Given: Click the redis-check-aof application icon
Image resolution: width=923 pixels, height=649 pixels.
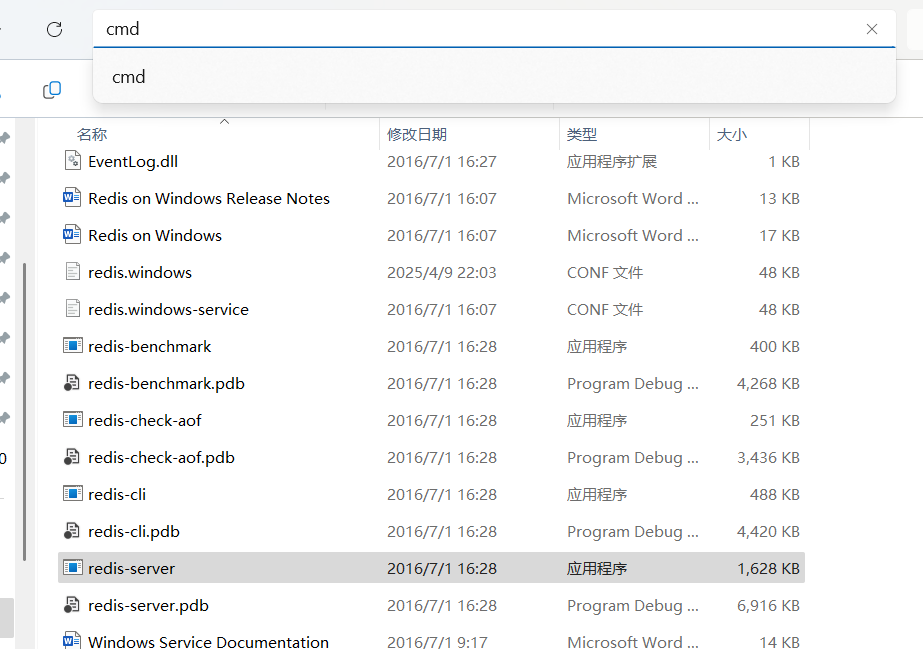Looking at the screenshot, I should [72, 420].
